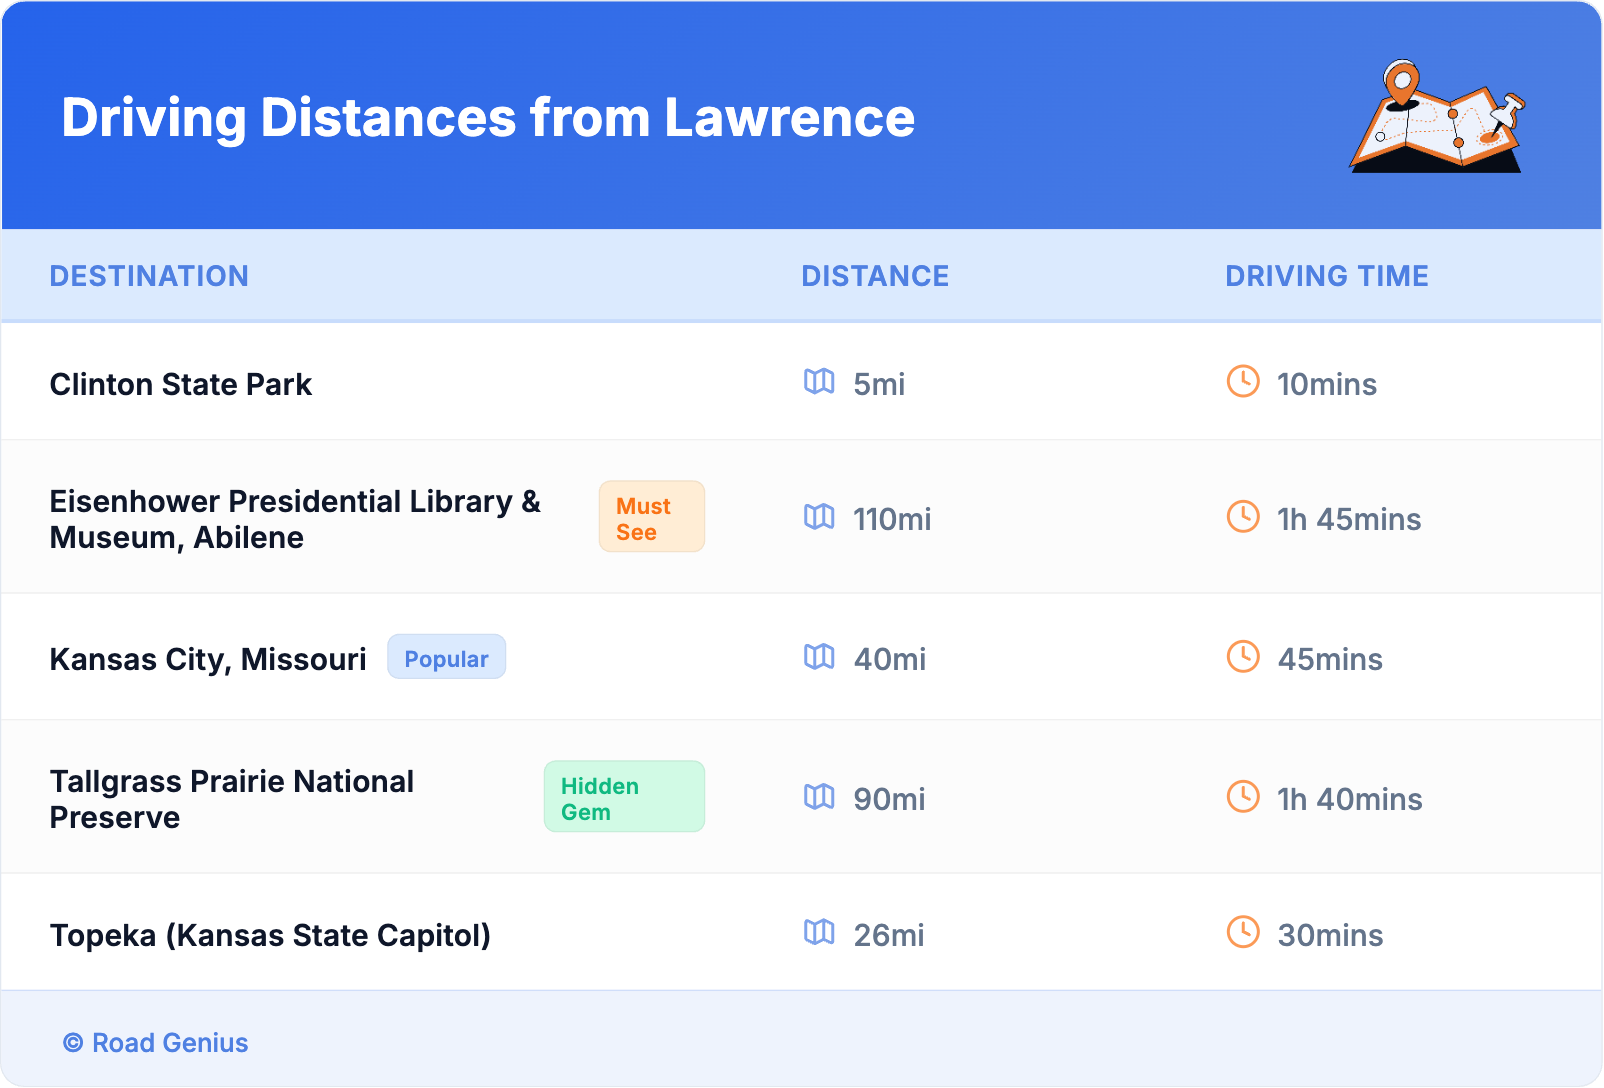Click the clock icon next to 1h 40mins
Screen dimensions: 1604x1088
pos(1243,797)
